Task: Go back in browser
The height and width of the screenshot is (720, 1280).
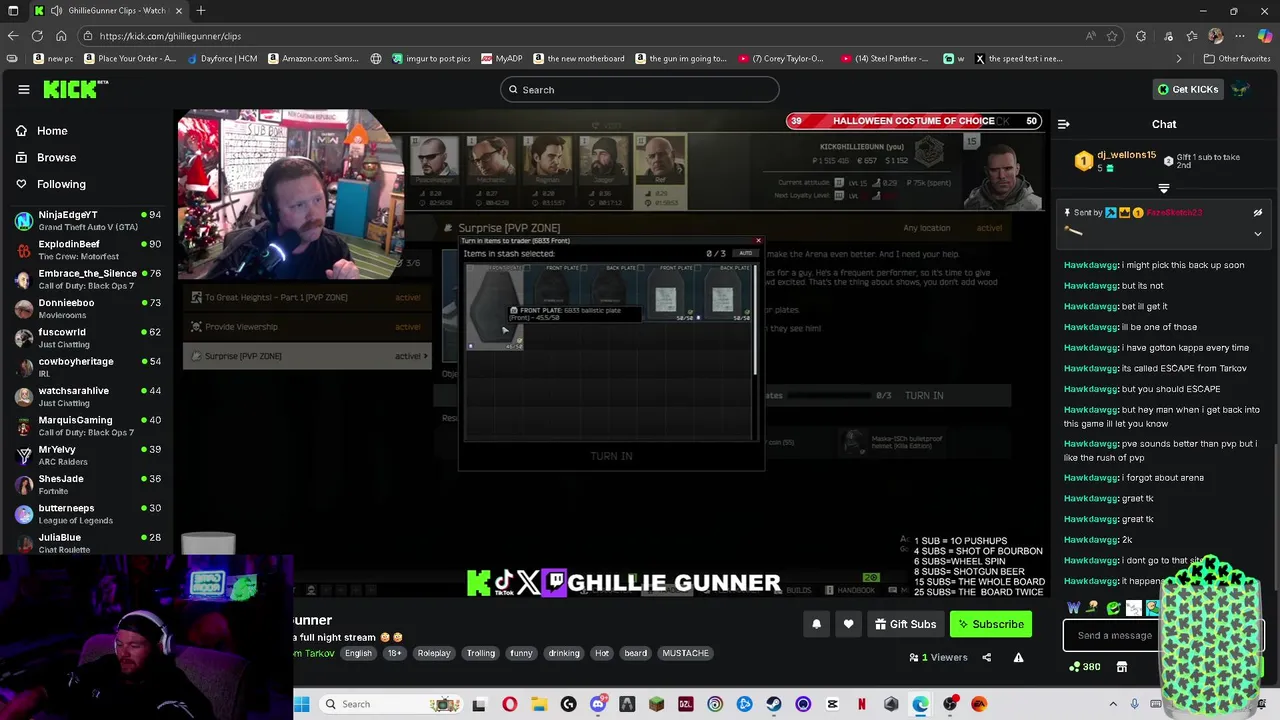Action: click(x=13, y=36)
